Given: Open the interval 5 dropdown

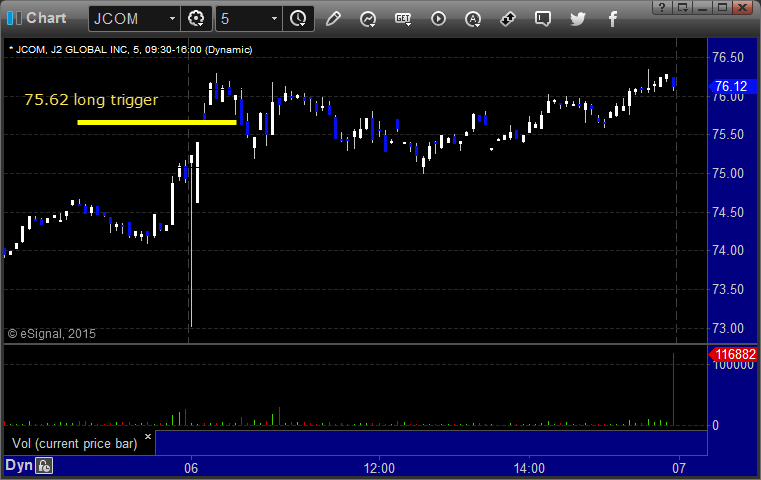Looking at the screenshot, I should pyautogui.click(x=274, y=18).
